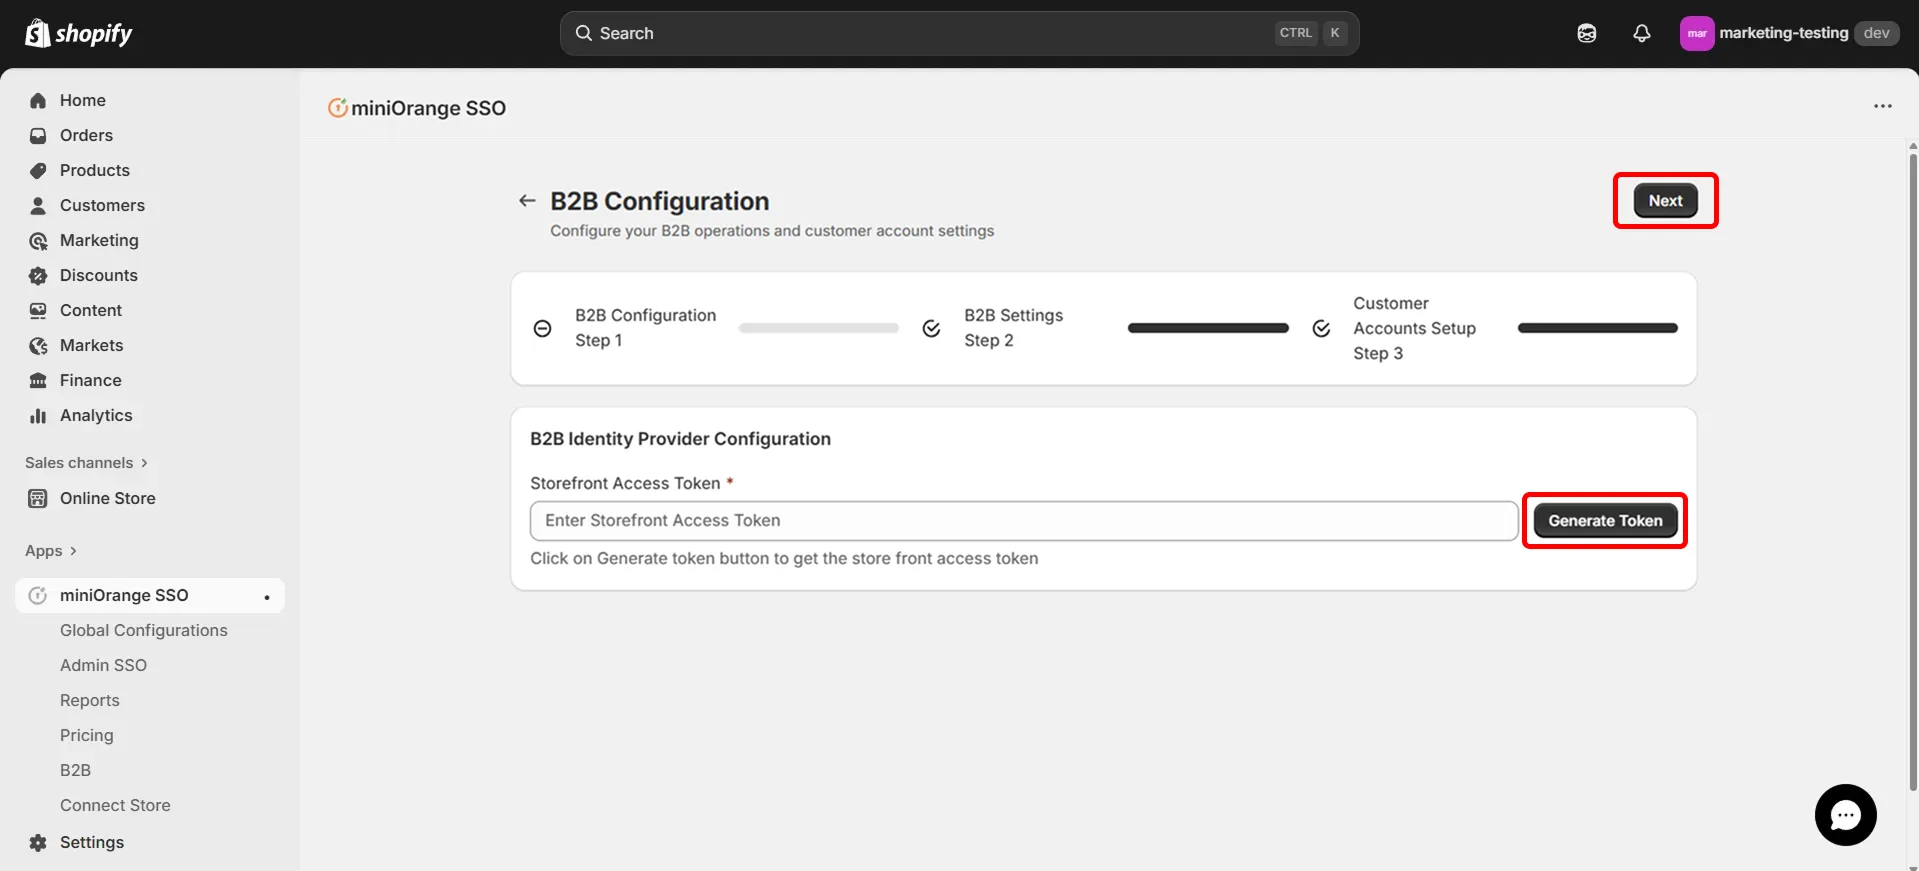Open the marketing-testing account menu
The height and width of the screenshot is (871, 1919).
point(1789,33)
